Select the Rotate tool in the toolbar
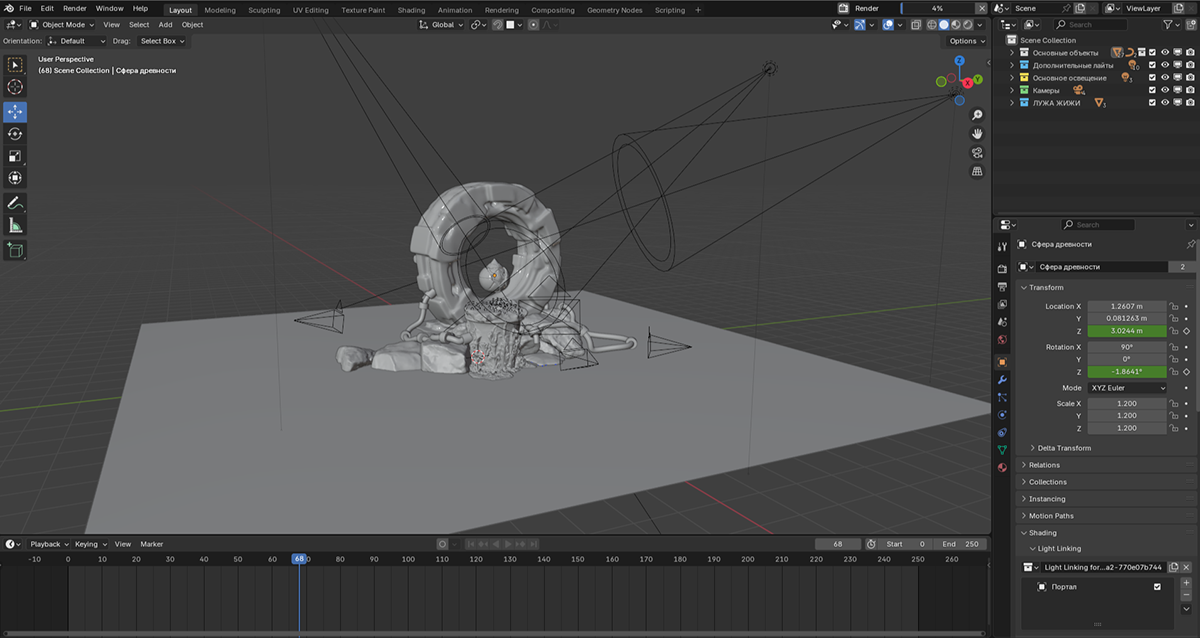The height and width of the screenshot is (638, 1200). (x=15, y=134)
